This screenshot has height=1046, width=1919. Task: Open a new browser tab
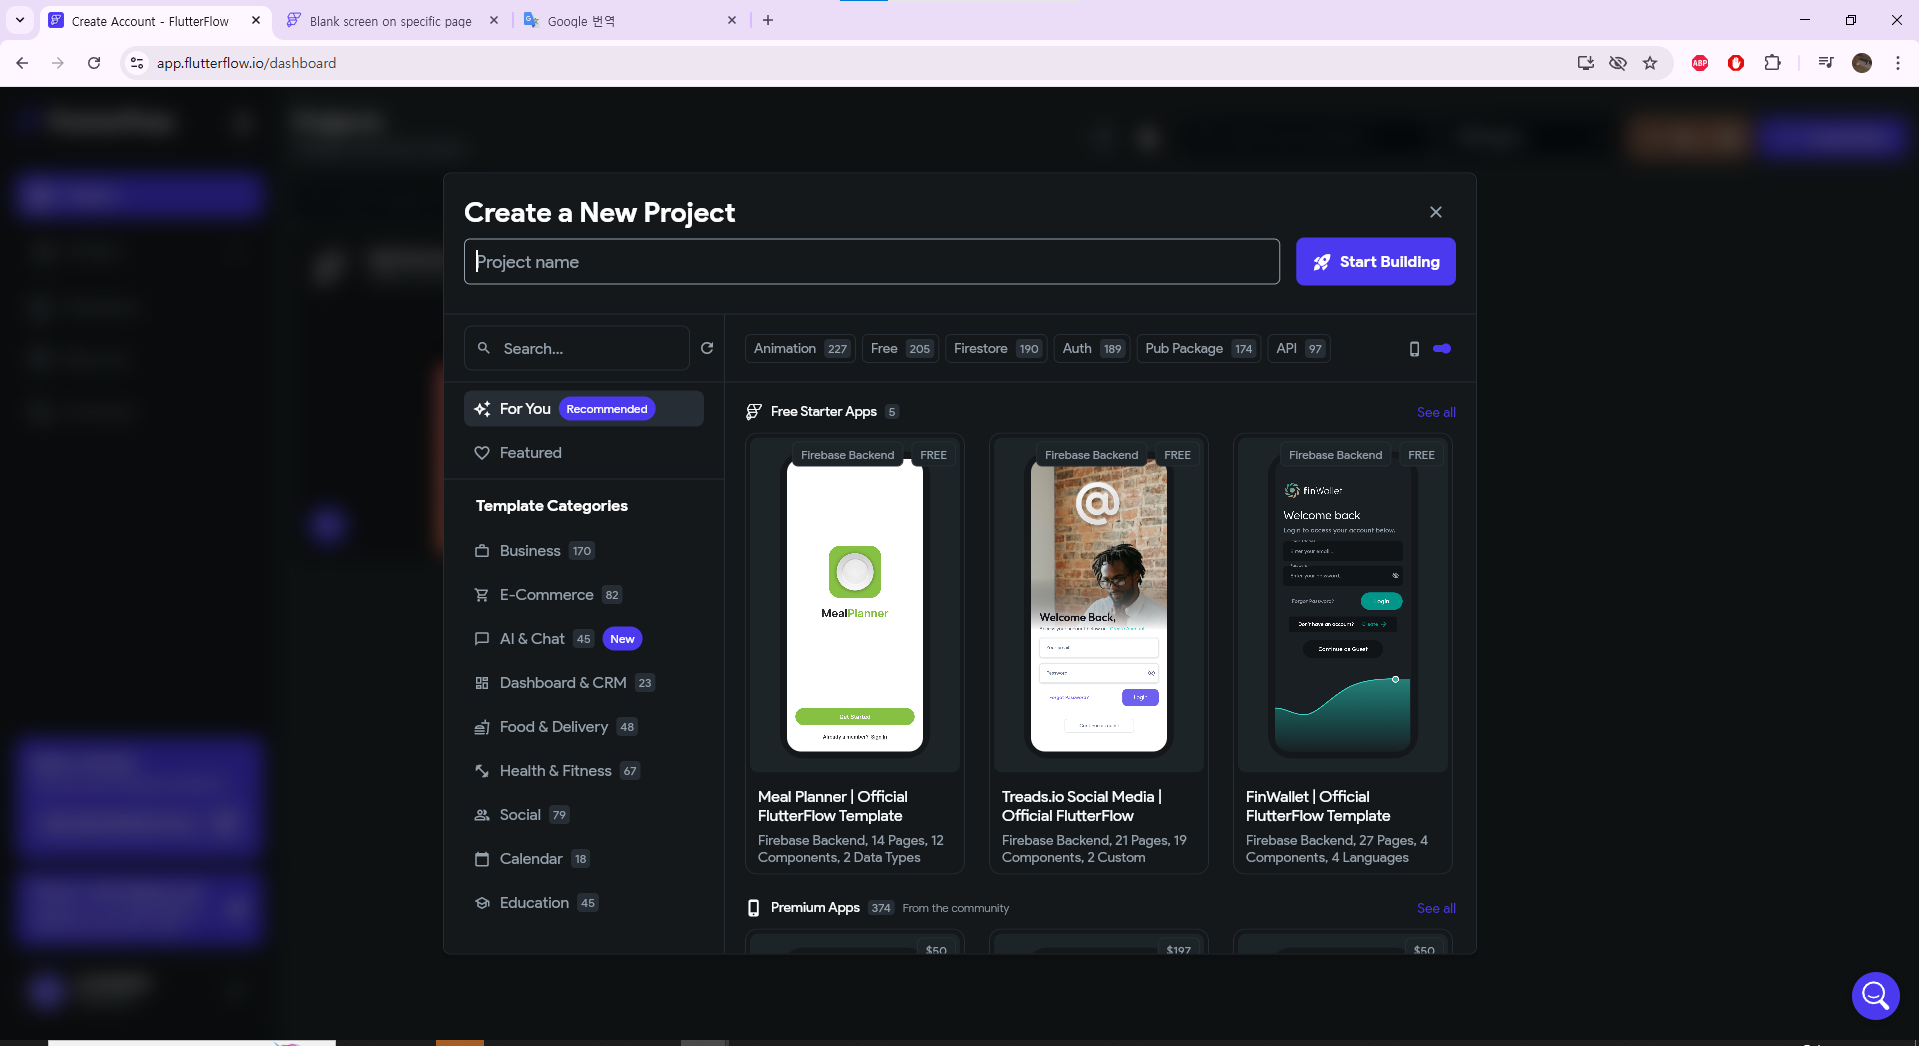pos(768,20)
